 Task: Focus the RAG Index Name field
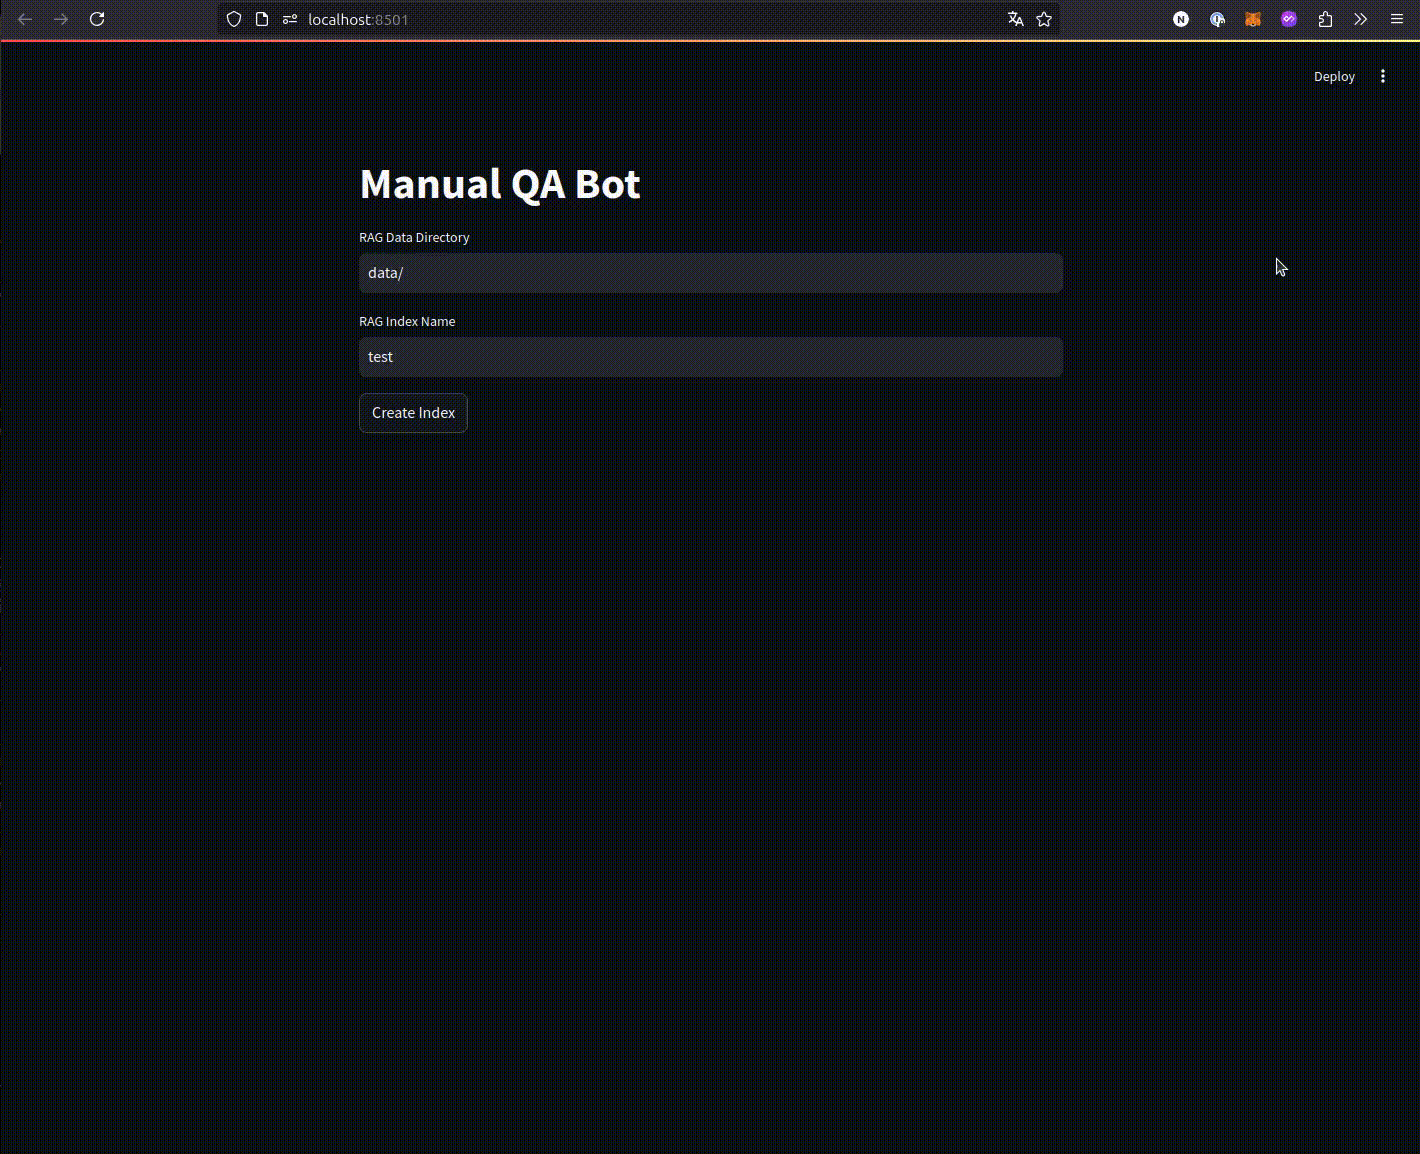pos(711,357)
